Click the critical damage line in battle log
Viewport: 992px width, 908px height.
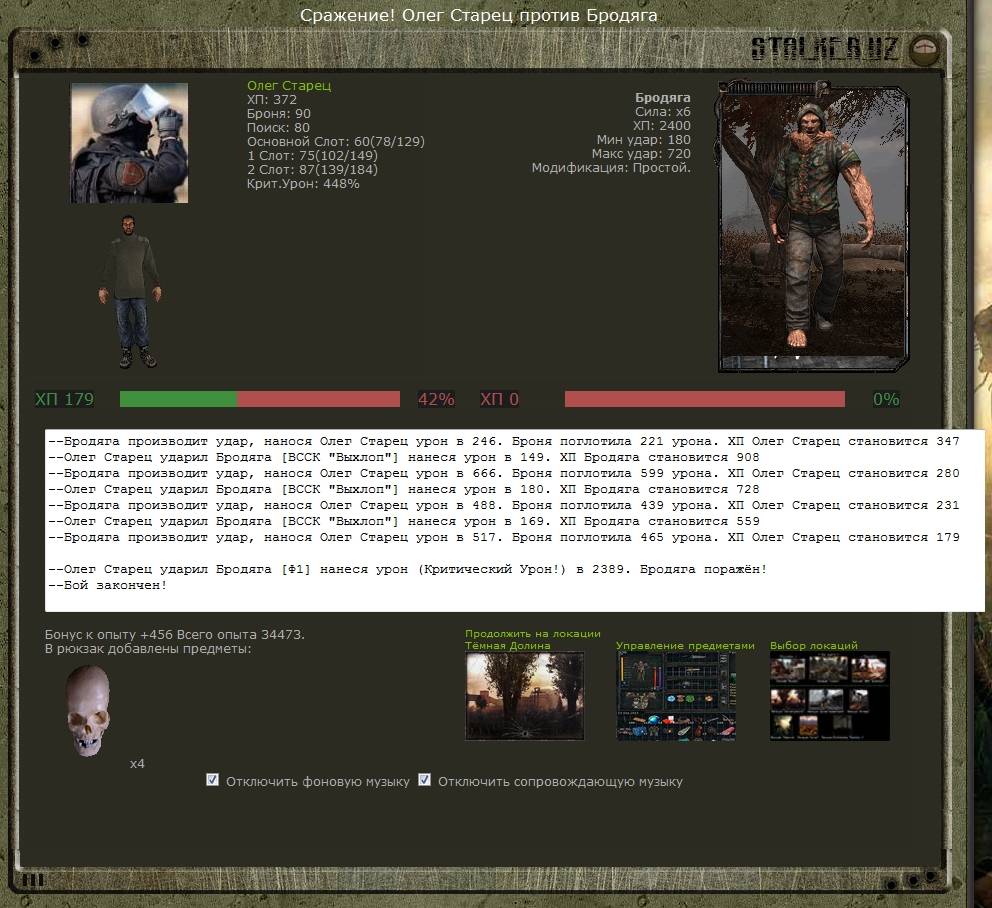click(x=408, y=569)
